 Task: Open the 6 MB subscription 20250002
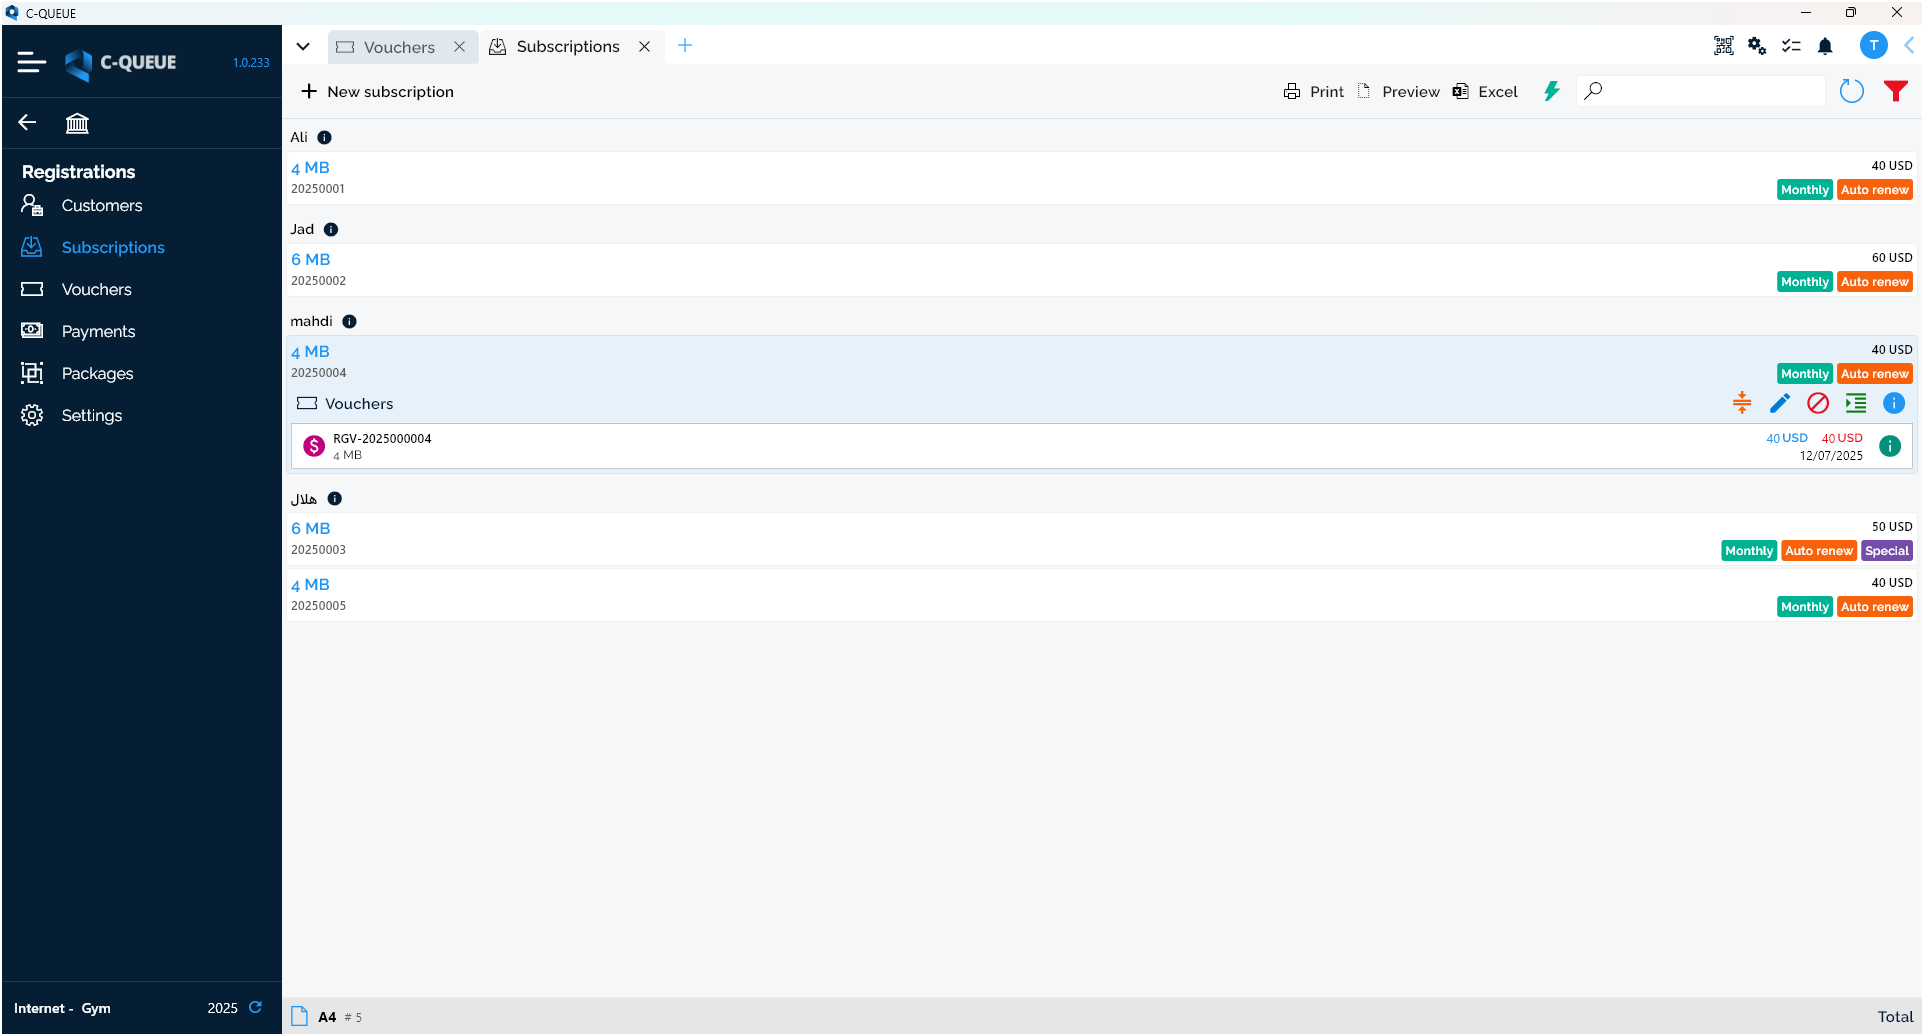(x=310, y=259)
